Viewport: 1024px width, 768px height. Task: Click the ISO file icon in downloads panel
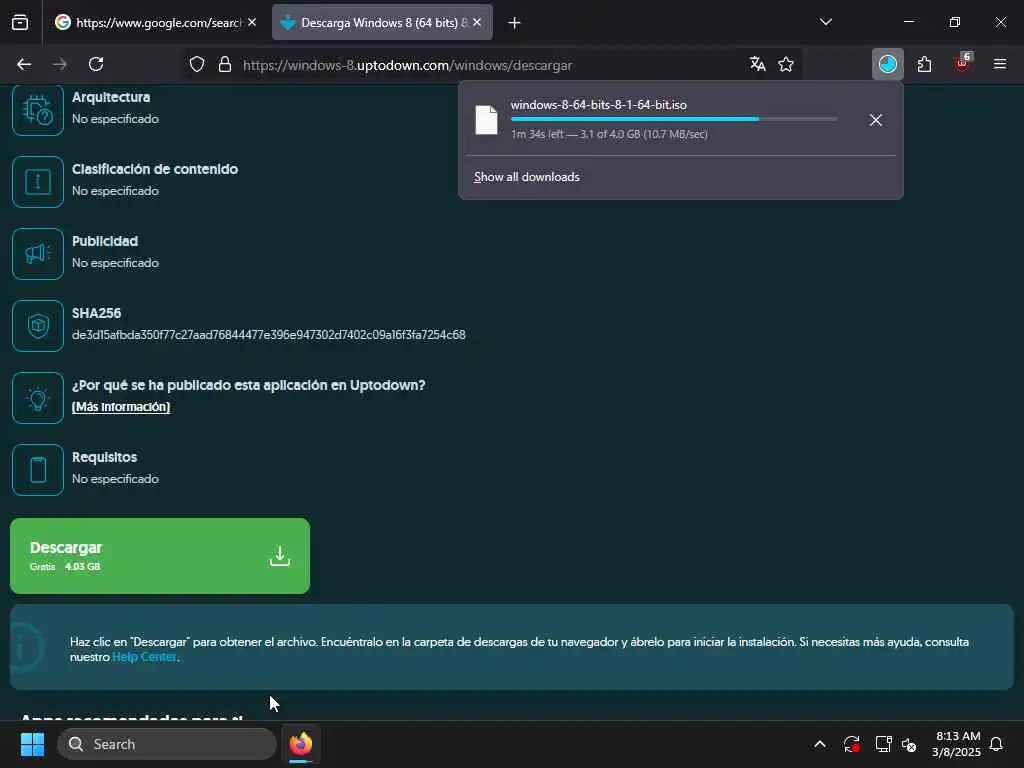487,120
